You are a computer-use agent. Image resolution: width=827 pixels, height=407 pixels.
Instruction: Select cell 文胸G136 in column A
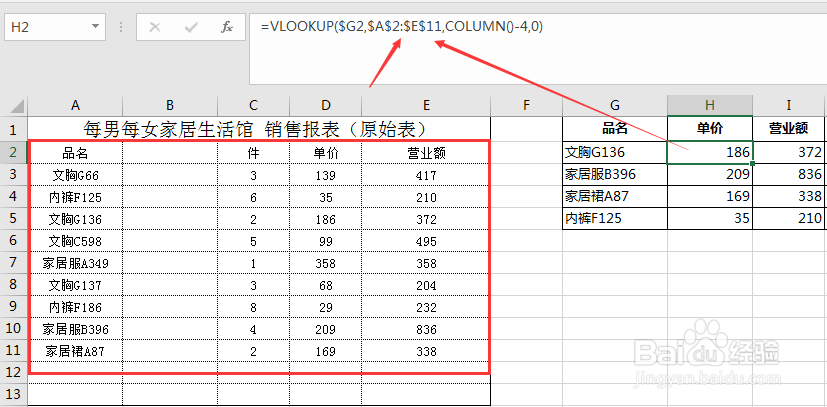(75, 219)
